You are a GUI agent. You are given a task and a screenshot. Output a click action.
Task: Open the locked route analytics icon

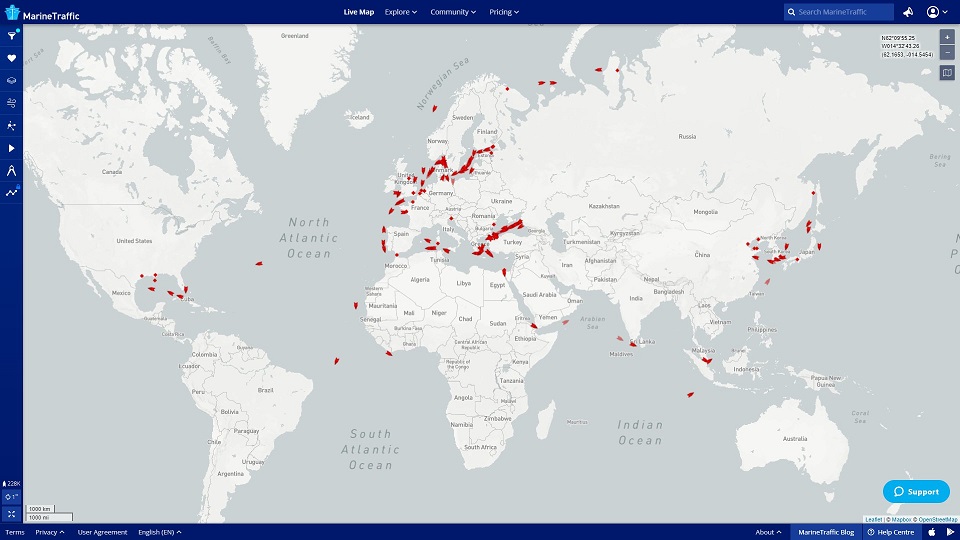coord(11,192)
